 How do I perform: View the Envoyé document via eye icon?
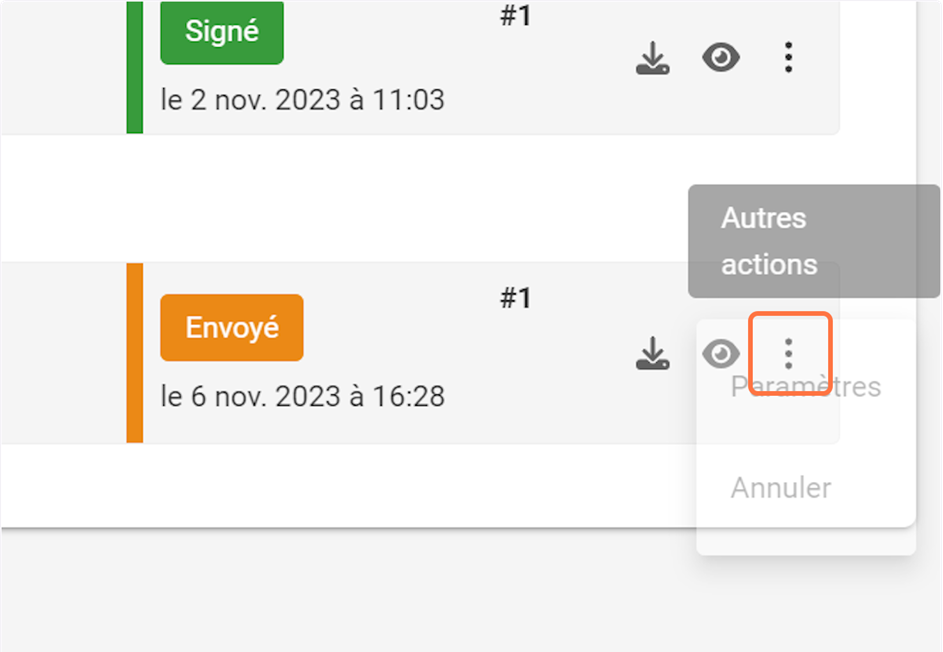coord(720,353)
